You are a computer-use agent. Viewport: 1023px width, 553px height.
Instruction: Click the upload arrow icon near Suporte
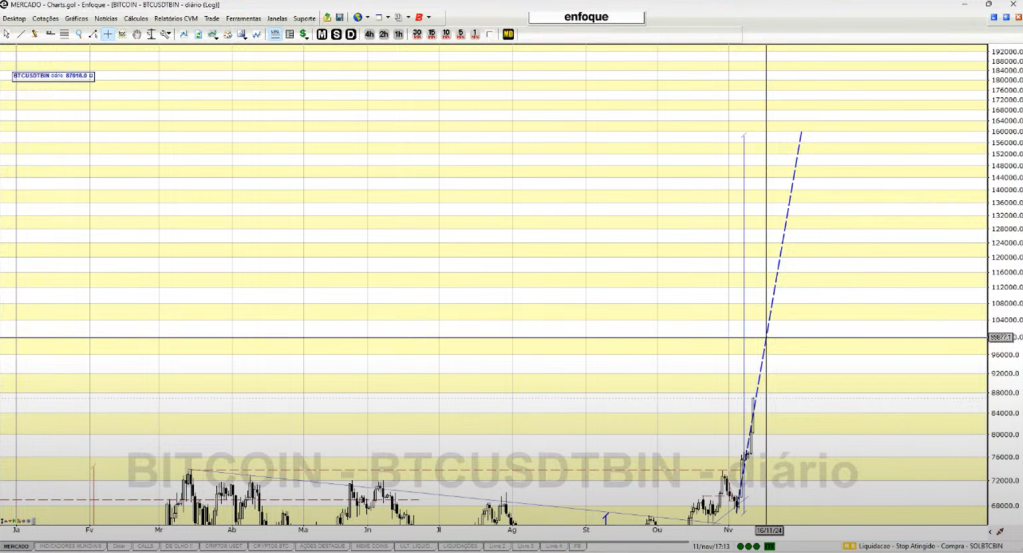pyautogui.click(x=327, y=18)
